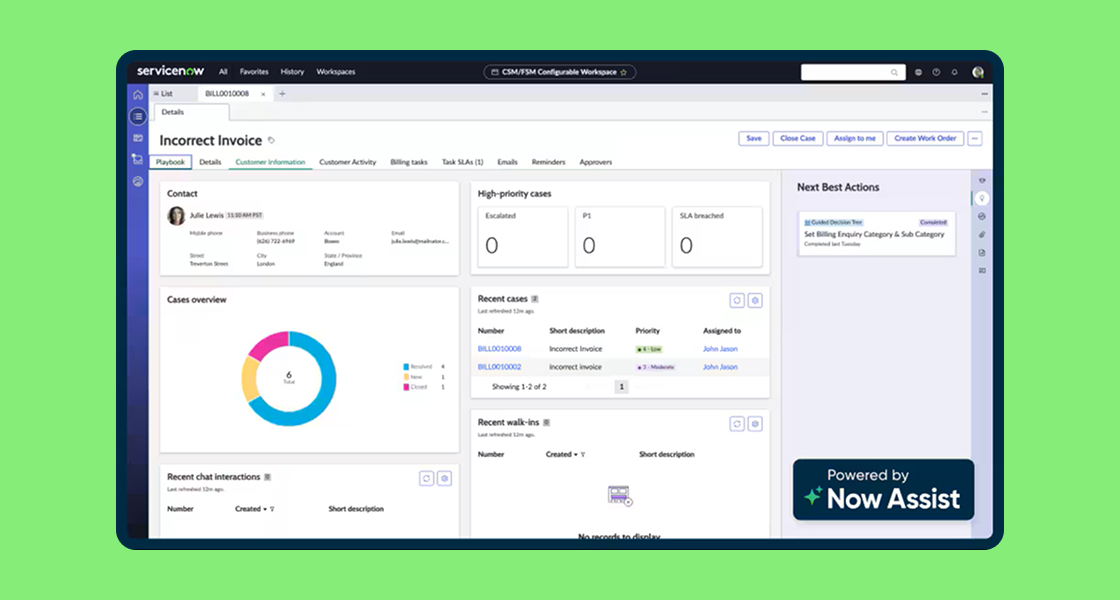This screenshot has width=1120, height=600.
Task: Select the Next Best Actions lightbulb icon
Action: (981, 200)
